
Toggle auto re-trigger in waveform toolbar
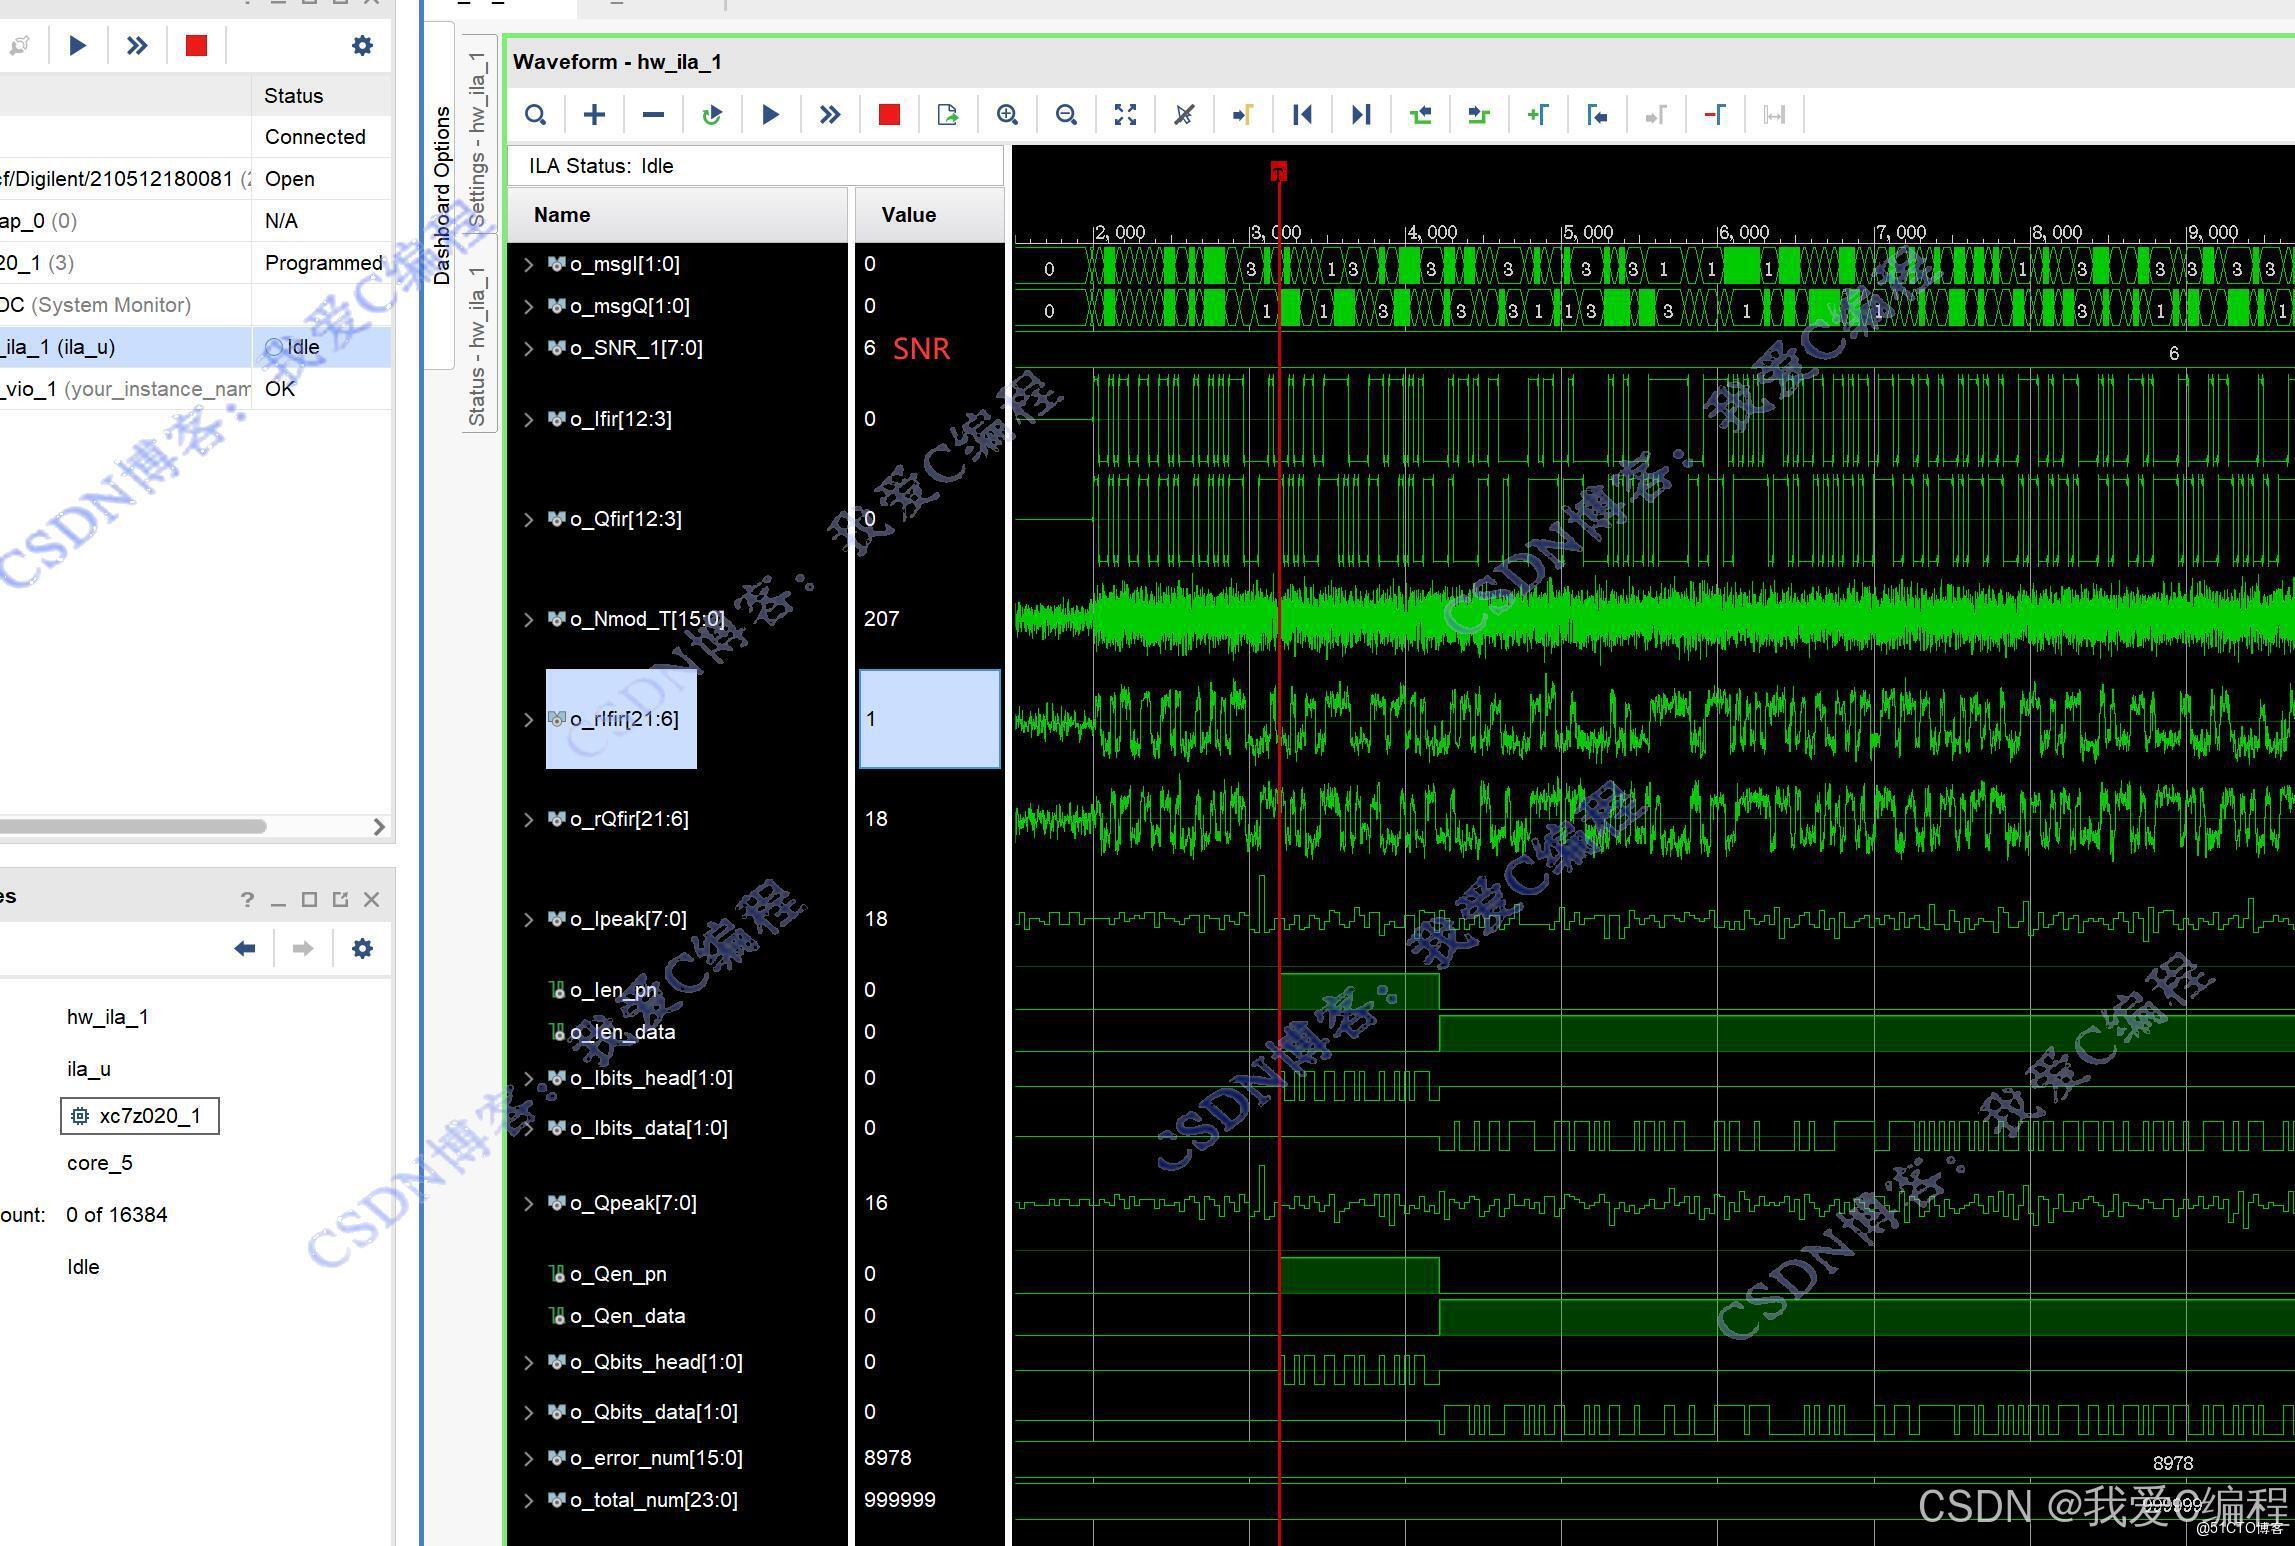point(712,115)
